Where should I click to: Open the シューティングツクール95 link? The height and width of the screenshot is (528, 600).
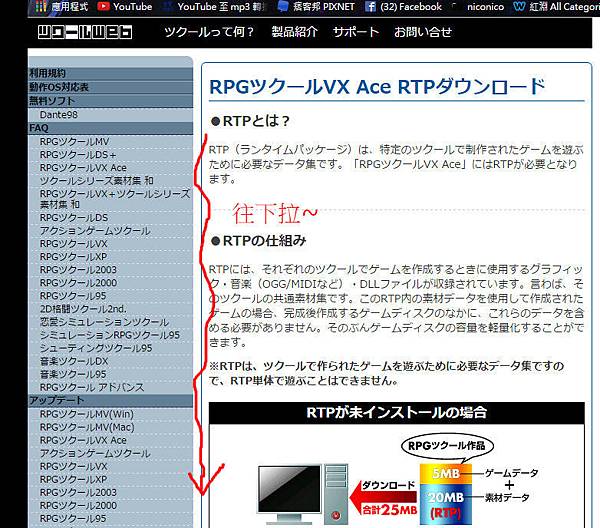click(x=96, y=348)
